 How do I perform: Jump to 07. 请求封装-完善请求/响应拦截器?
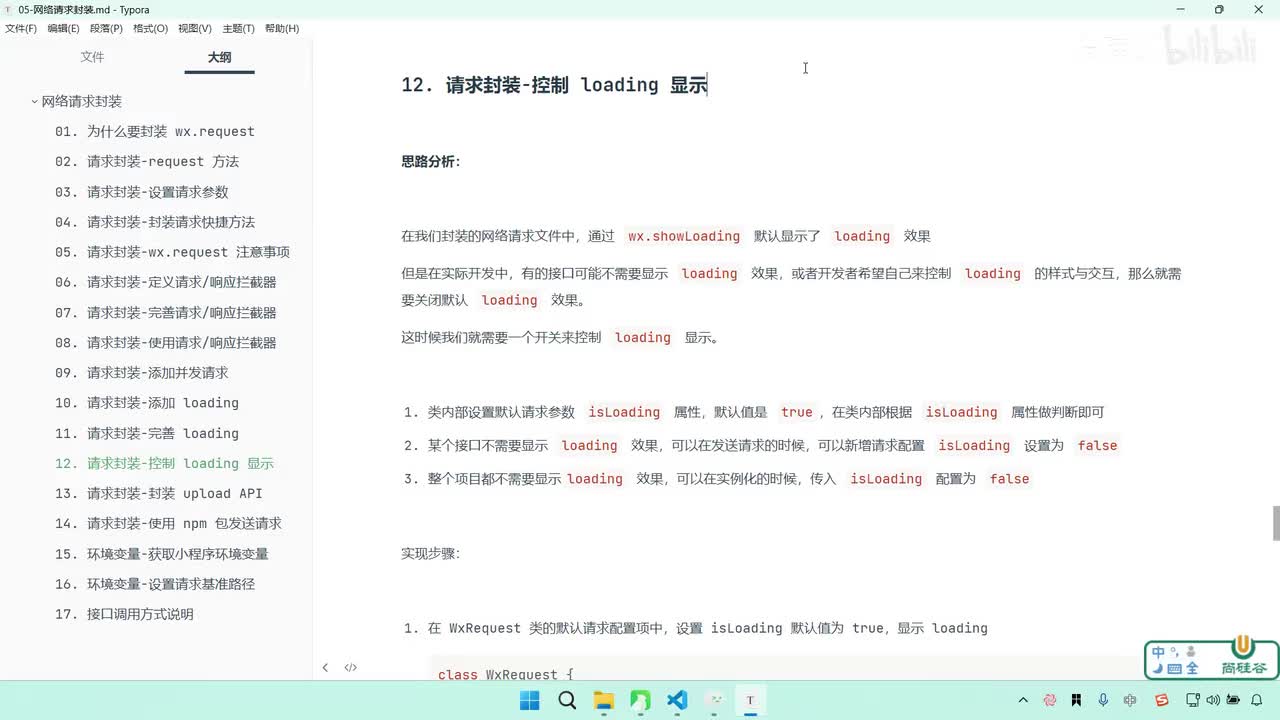point(166,313)
